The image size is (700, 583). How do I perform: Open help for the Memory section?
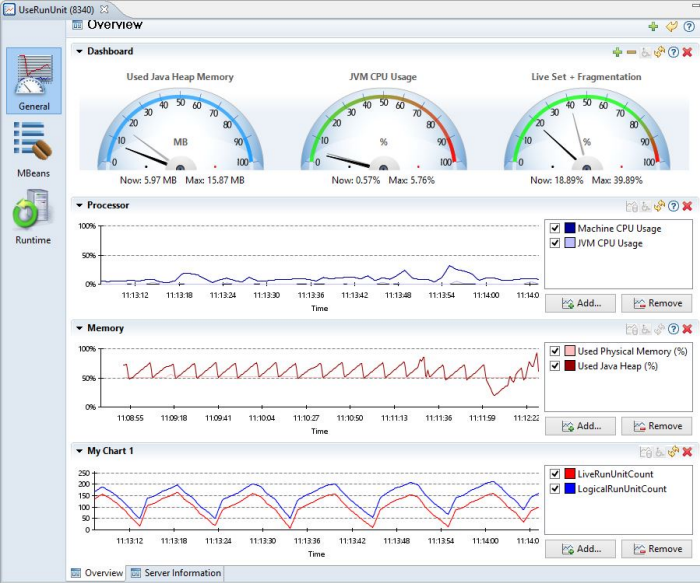tap(673, 329)
